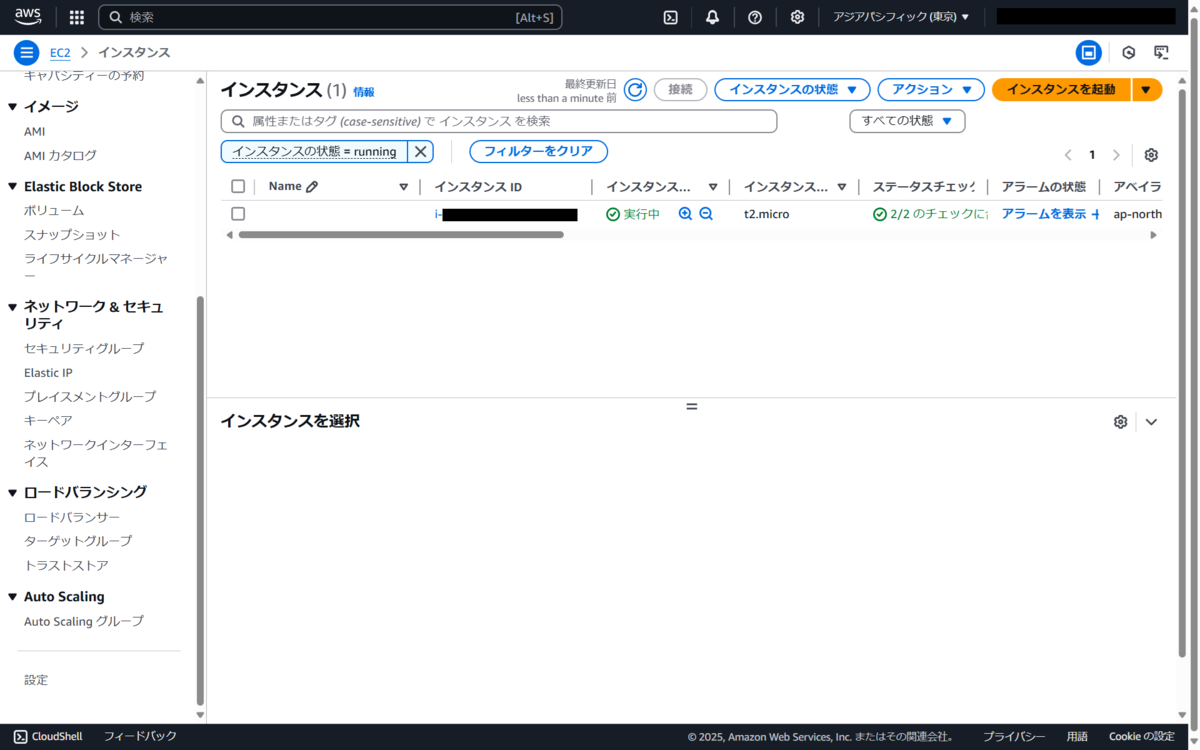1200x750 pixels.
Task: Open the redacted instance ID link
Action: pyautogui.click(x=506, y=214)
